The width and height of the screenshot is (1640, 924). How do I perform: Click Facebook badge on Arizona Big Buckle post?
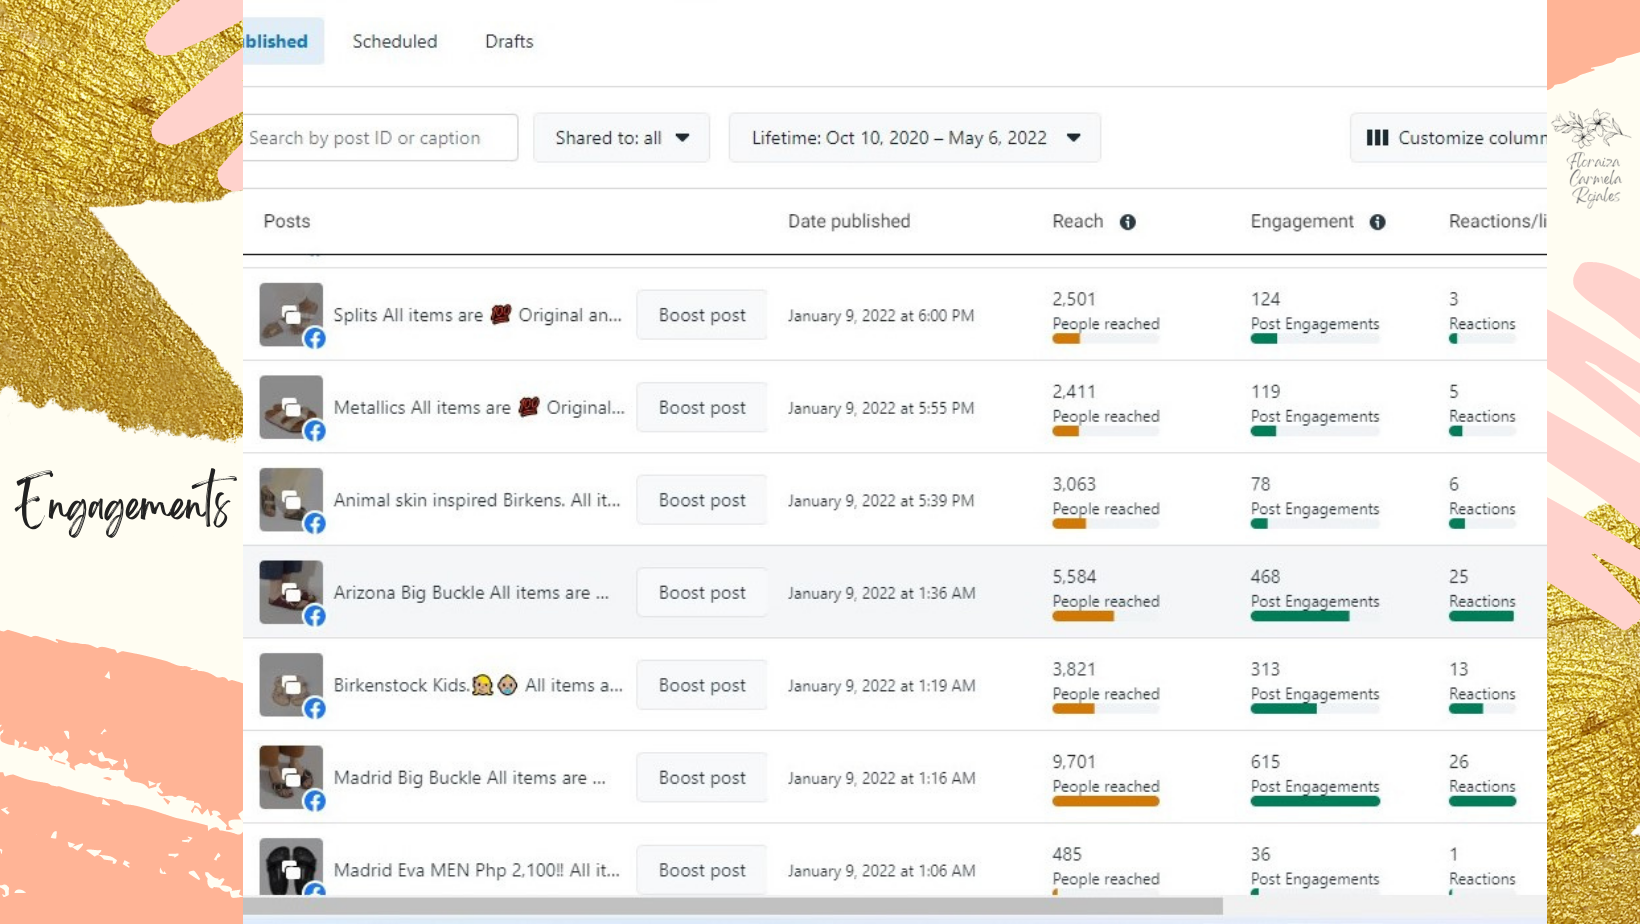[315, 616]
